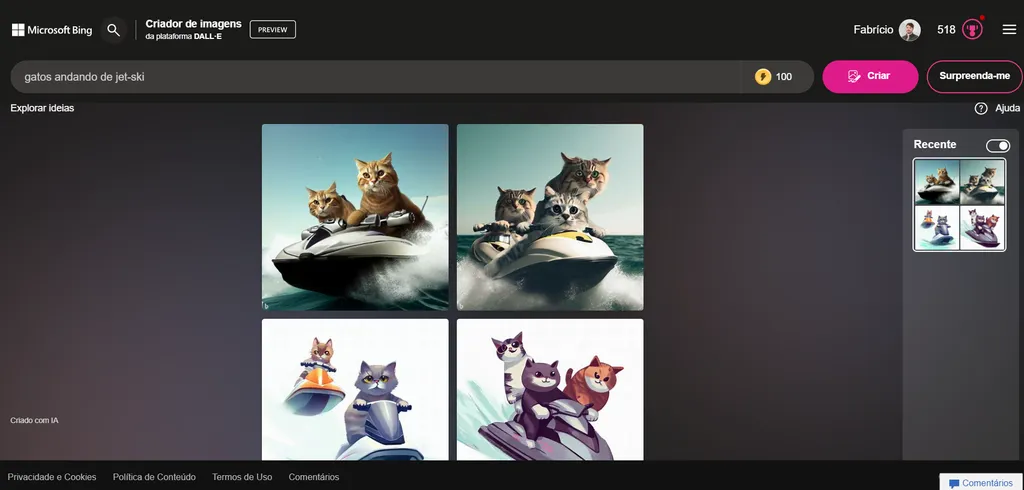Click the PREVIEW badge

click(x=272, y=30)
